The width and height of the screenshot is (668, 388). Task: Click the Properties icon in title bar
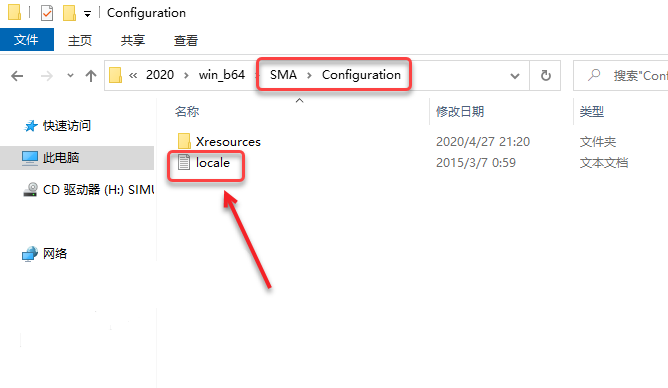(x=47, y=13)
